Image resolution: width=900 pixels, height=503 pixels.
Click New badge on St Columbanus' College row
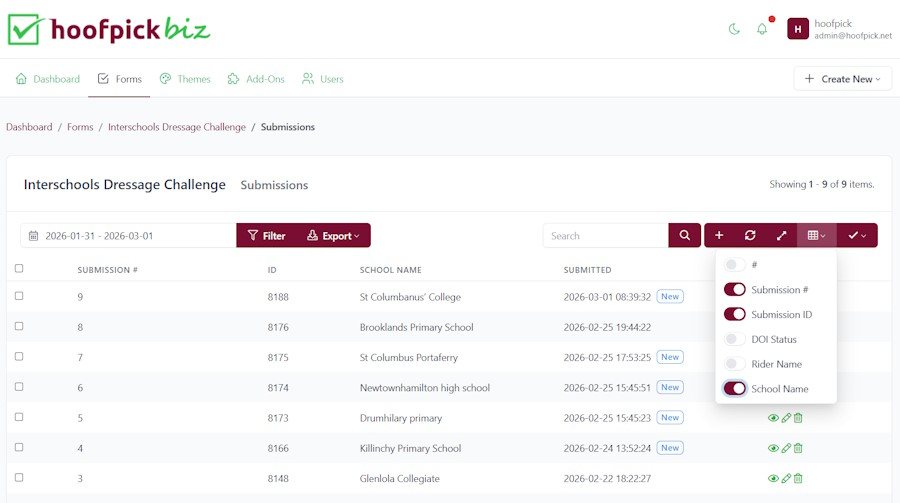click(x=670, y=296)
